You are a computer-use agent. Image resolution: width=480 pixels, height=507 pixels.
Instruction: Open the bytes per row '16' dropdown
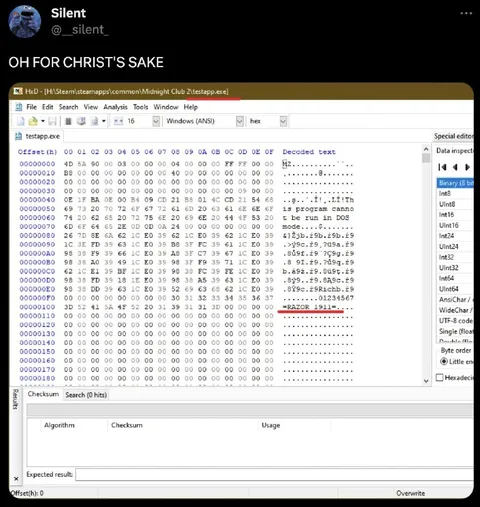click(x=156, y=121)
